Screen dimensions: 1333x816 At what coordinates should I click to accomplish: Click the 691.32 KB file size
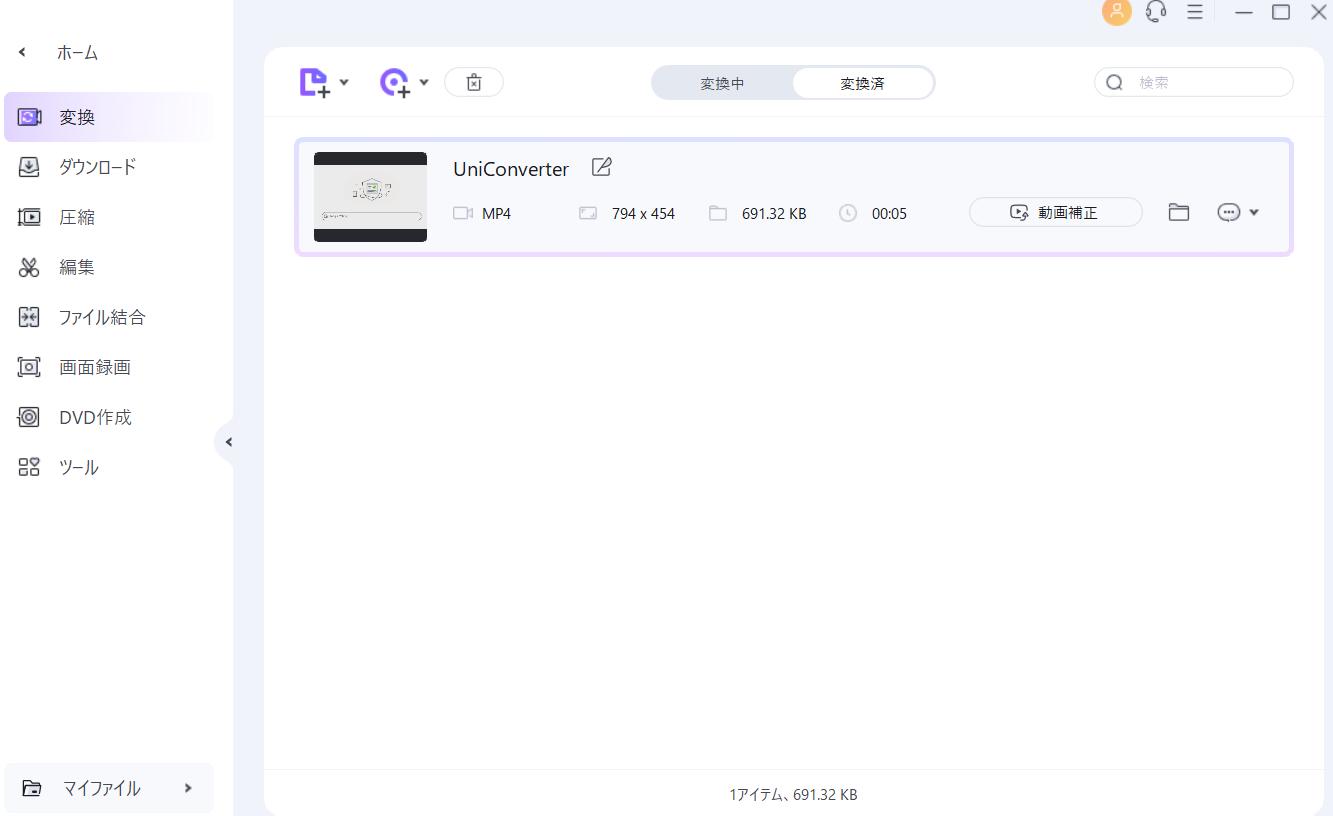(774, 213)
